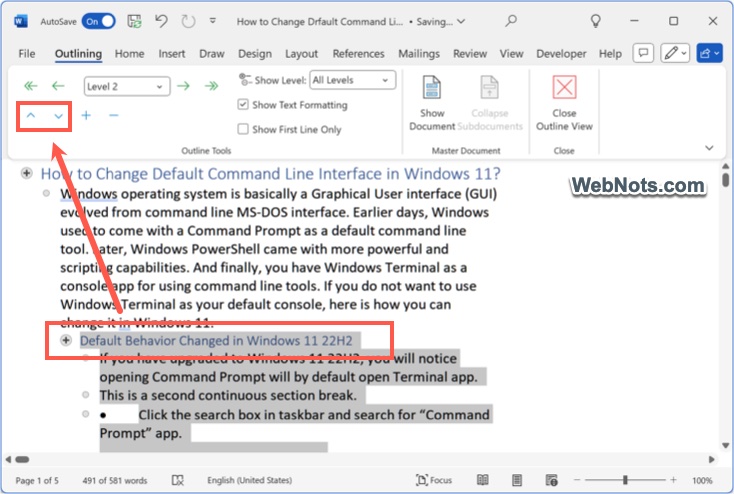Collapse the ribbon with chevron
The height and width of the screenshot is (494, 734).
[709, 148]
